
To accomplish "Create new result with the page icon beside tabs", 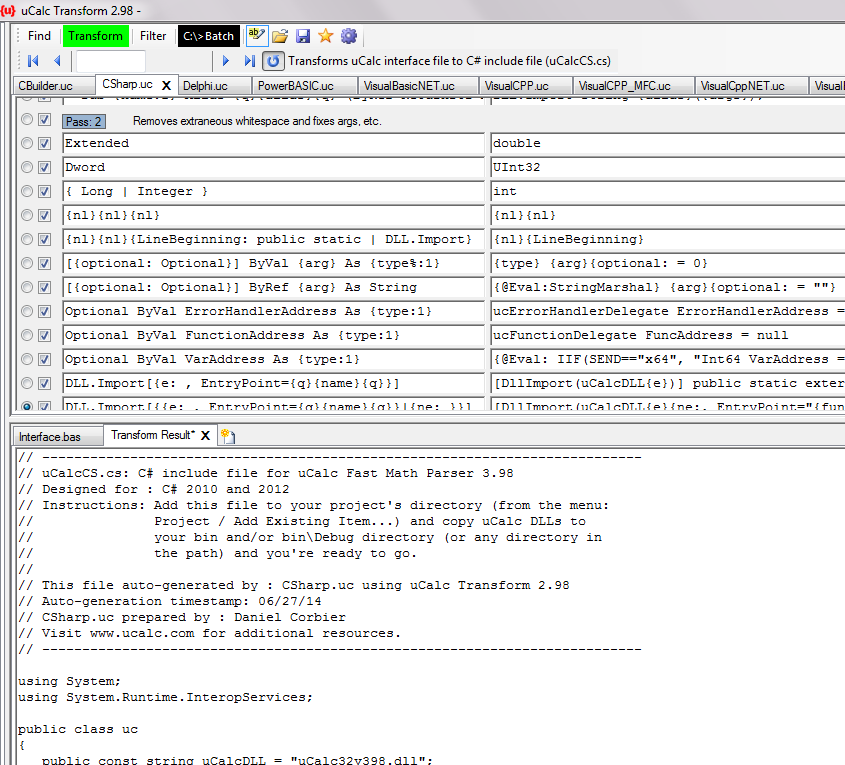I will point(226,436).
